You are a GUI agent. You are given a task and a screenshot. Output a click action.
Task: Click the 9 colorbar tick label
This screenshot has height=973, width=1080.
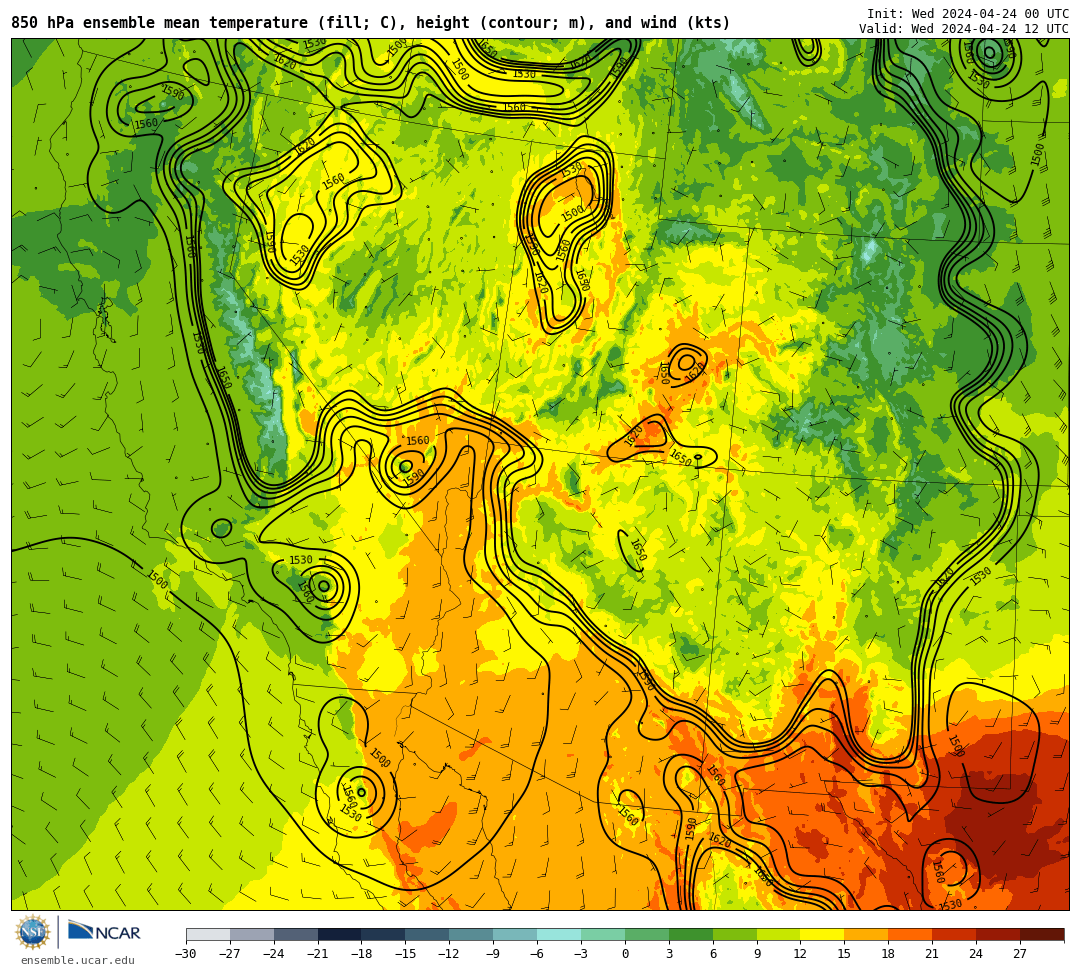pyautogui.click(x=757, y=954)
